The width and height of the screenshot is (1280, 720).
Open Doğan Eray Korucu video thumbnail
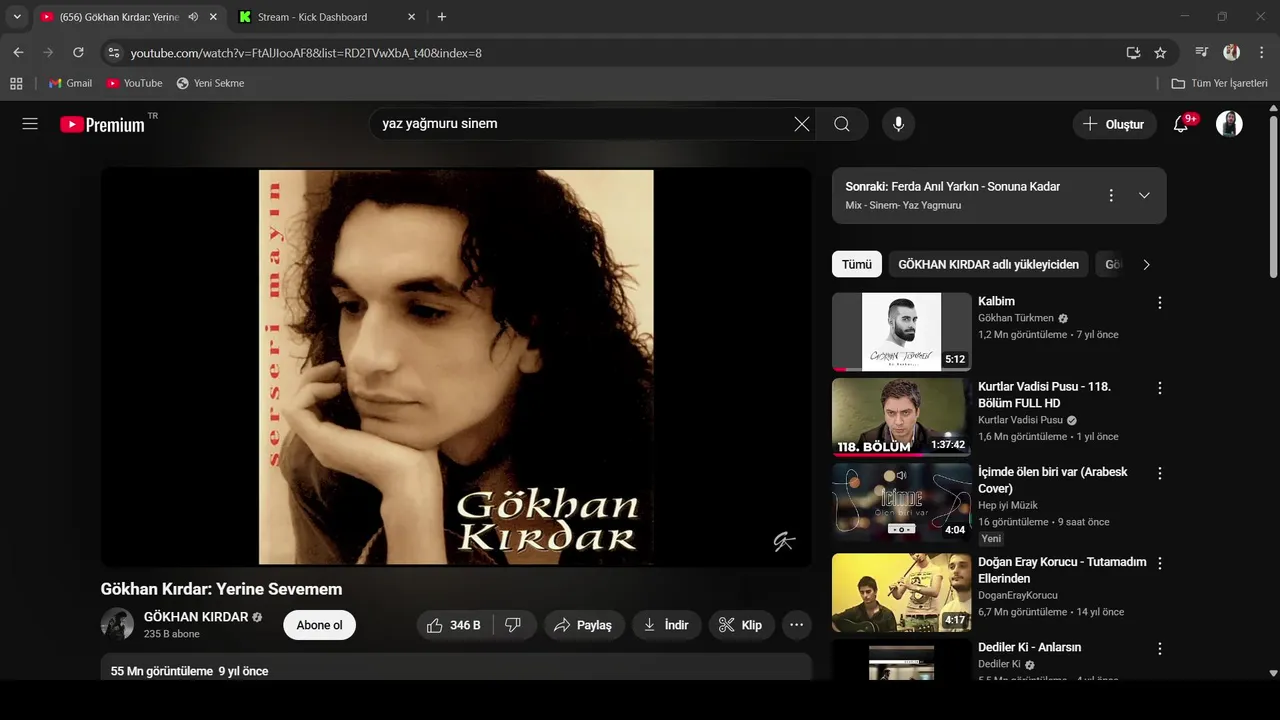(x=901, y=593)
